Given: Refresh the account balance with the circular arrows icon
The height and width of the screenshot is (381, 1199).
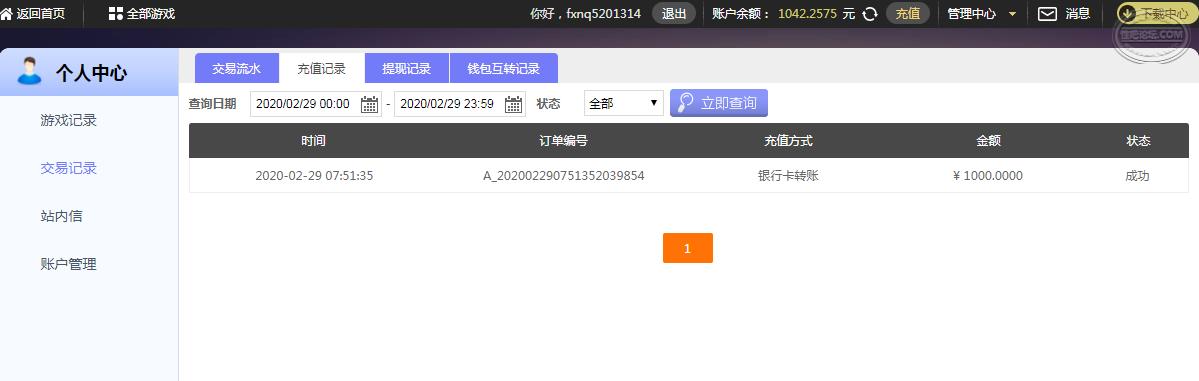Looking at the screenshot, I should click(x=869, y=14).
